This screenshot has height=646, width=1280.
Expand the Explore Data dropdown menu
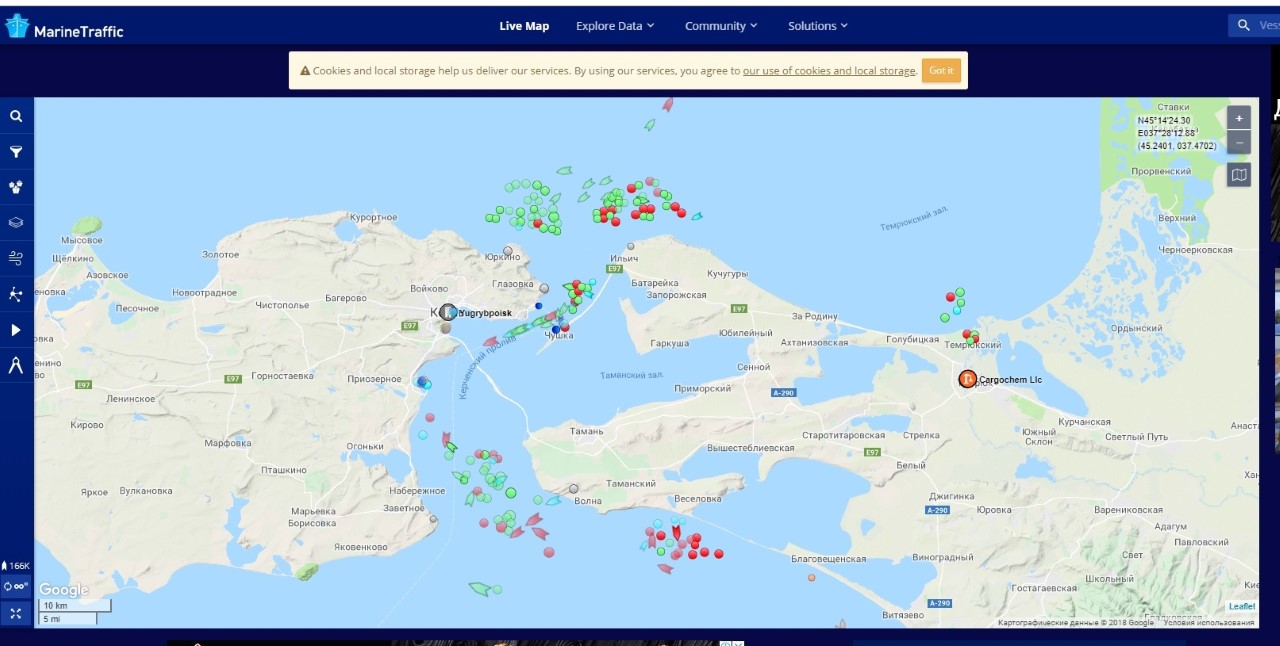click(x=615, y=26)
